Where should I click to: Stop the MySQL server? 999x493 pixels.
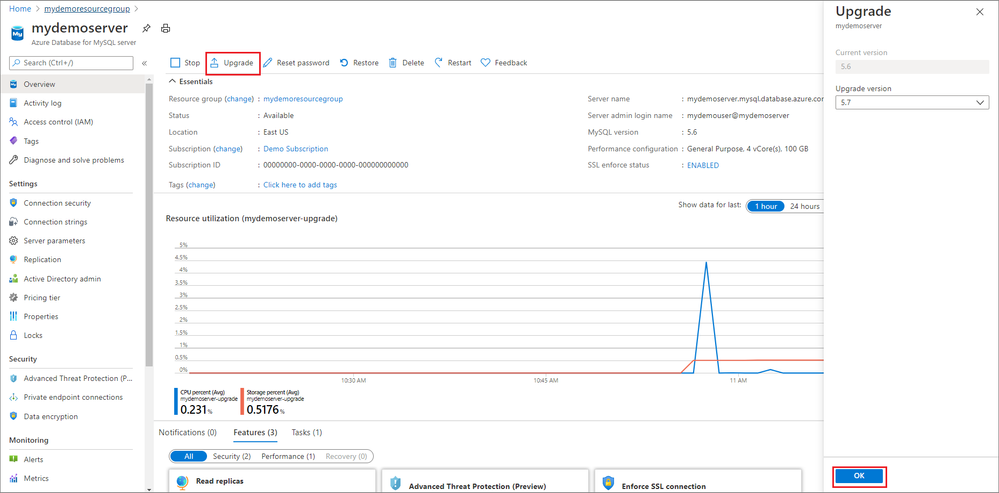[185, 62]
